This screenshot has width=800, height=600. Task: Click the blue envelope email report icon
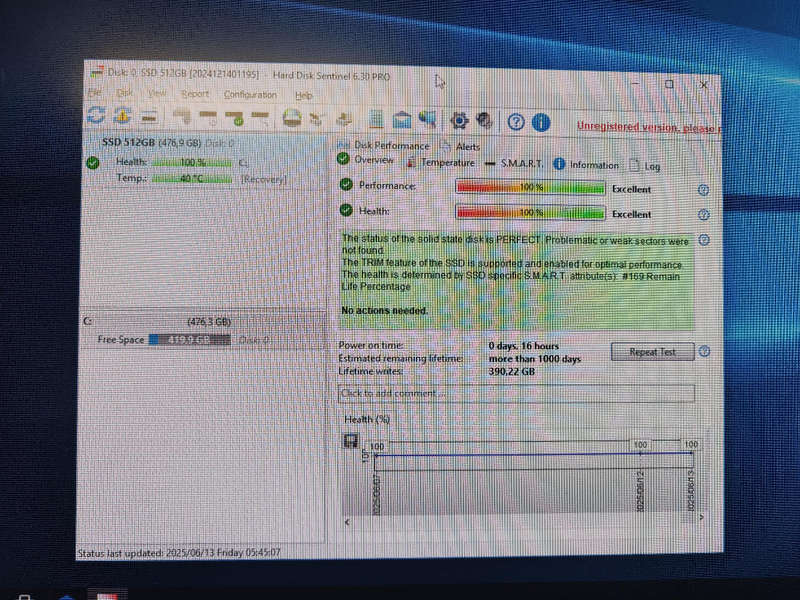[x=402, y=120]
